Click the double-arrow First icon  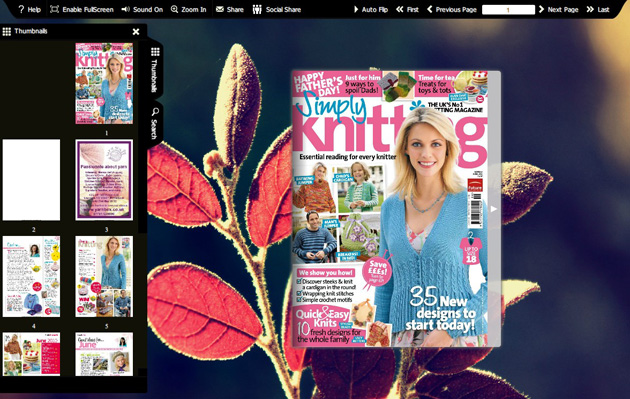tap(399, 9)
